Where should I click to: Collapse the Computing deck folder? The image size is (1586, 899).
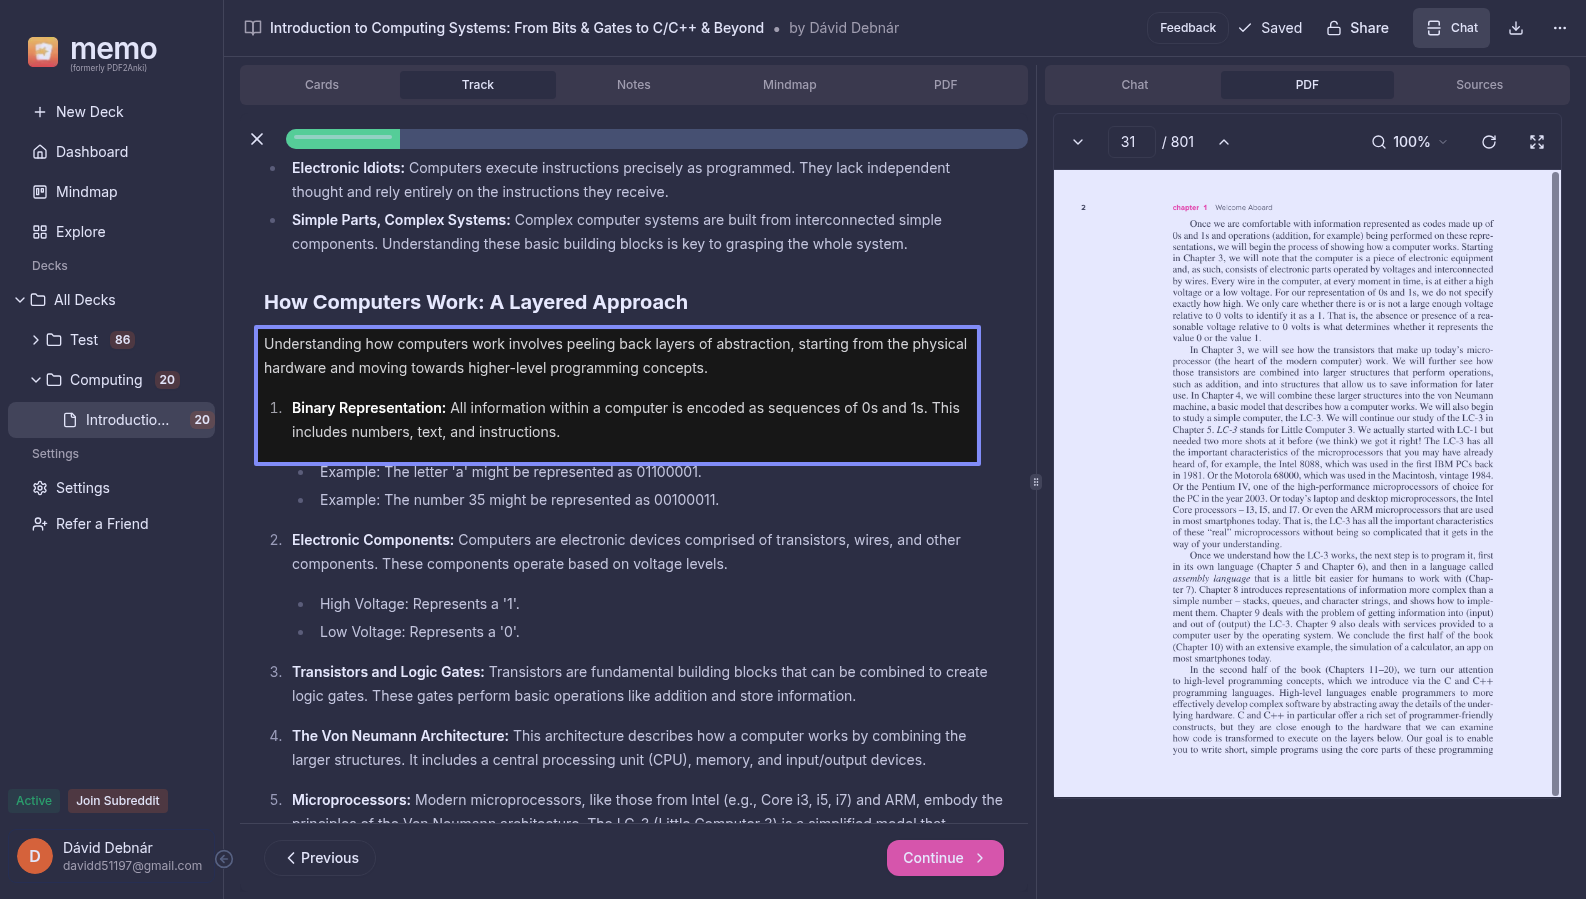pyautogui.click(x=36, y=380)
